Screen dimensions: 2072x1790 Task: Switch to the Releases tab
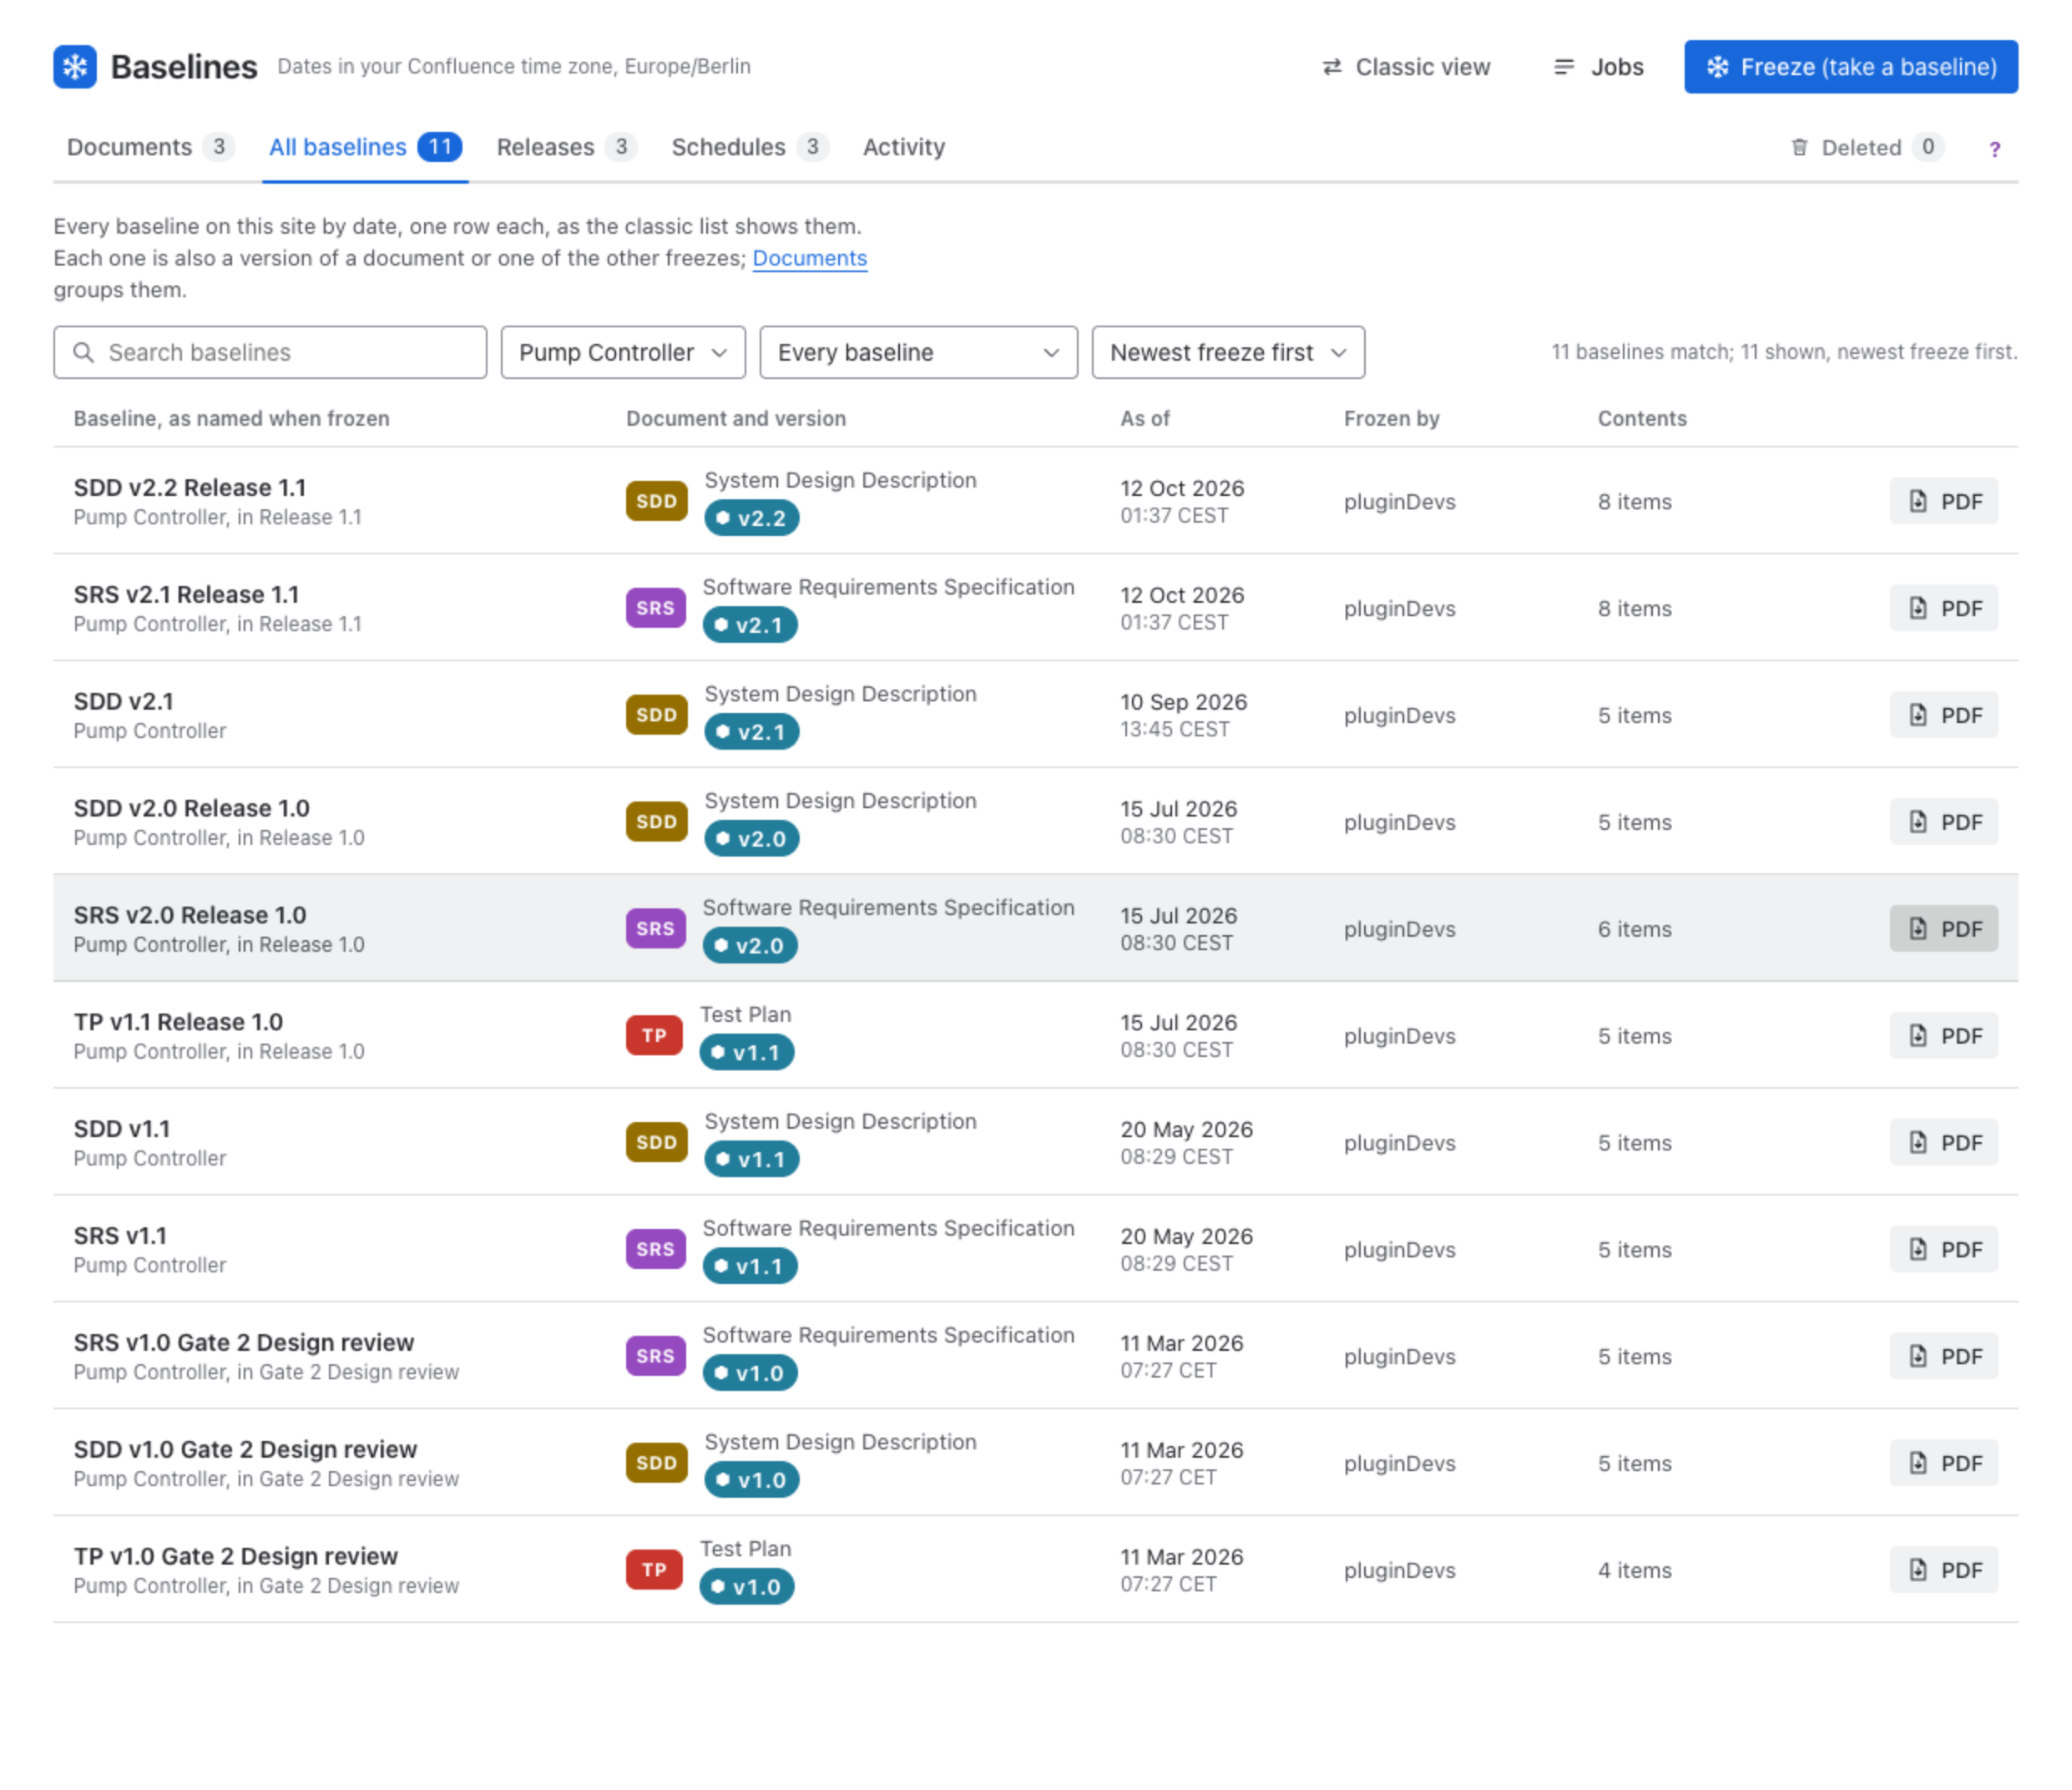point(565,147)
